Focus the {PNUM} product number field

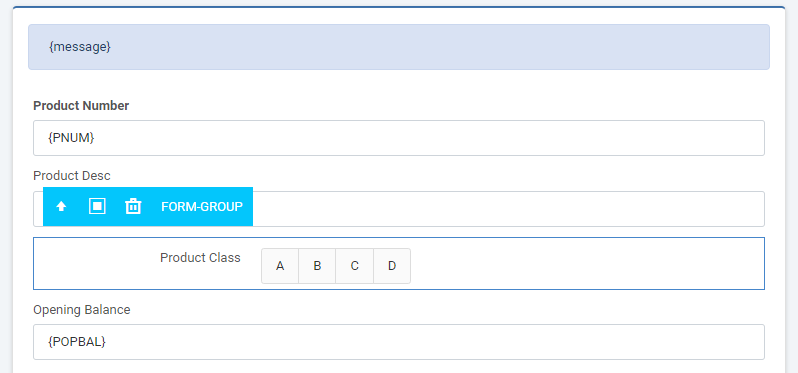tap(399, 138)
